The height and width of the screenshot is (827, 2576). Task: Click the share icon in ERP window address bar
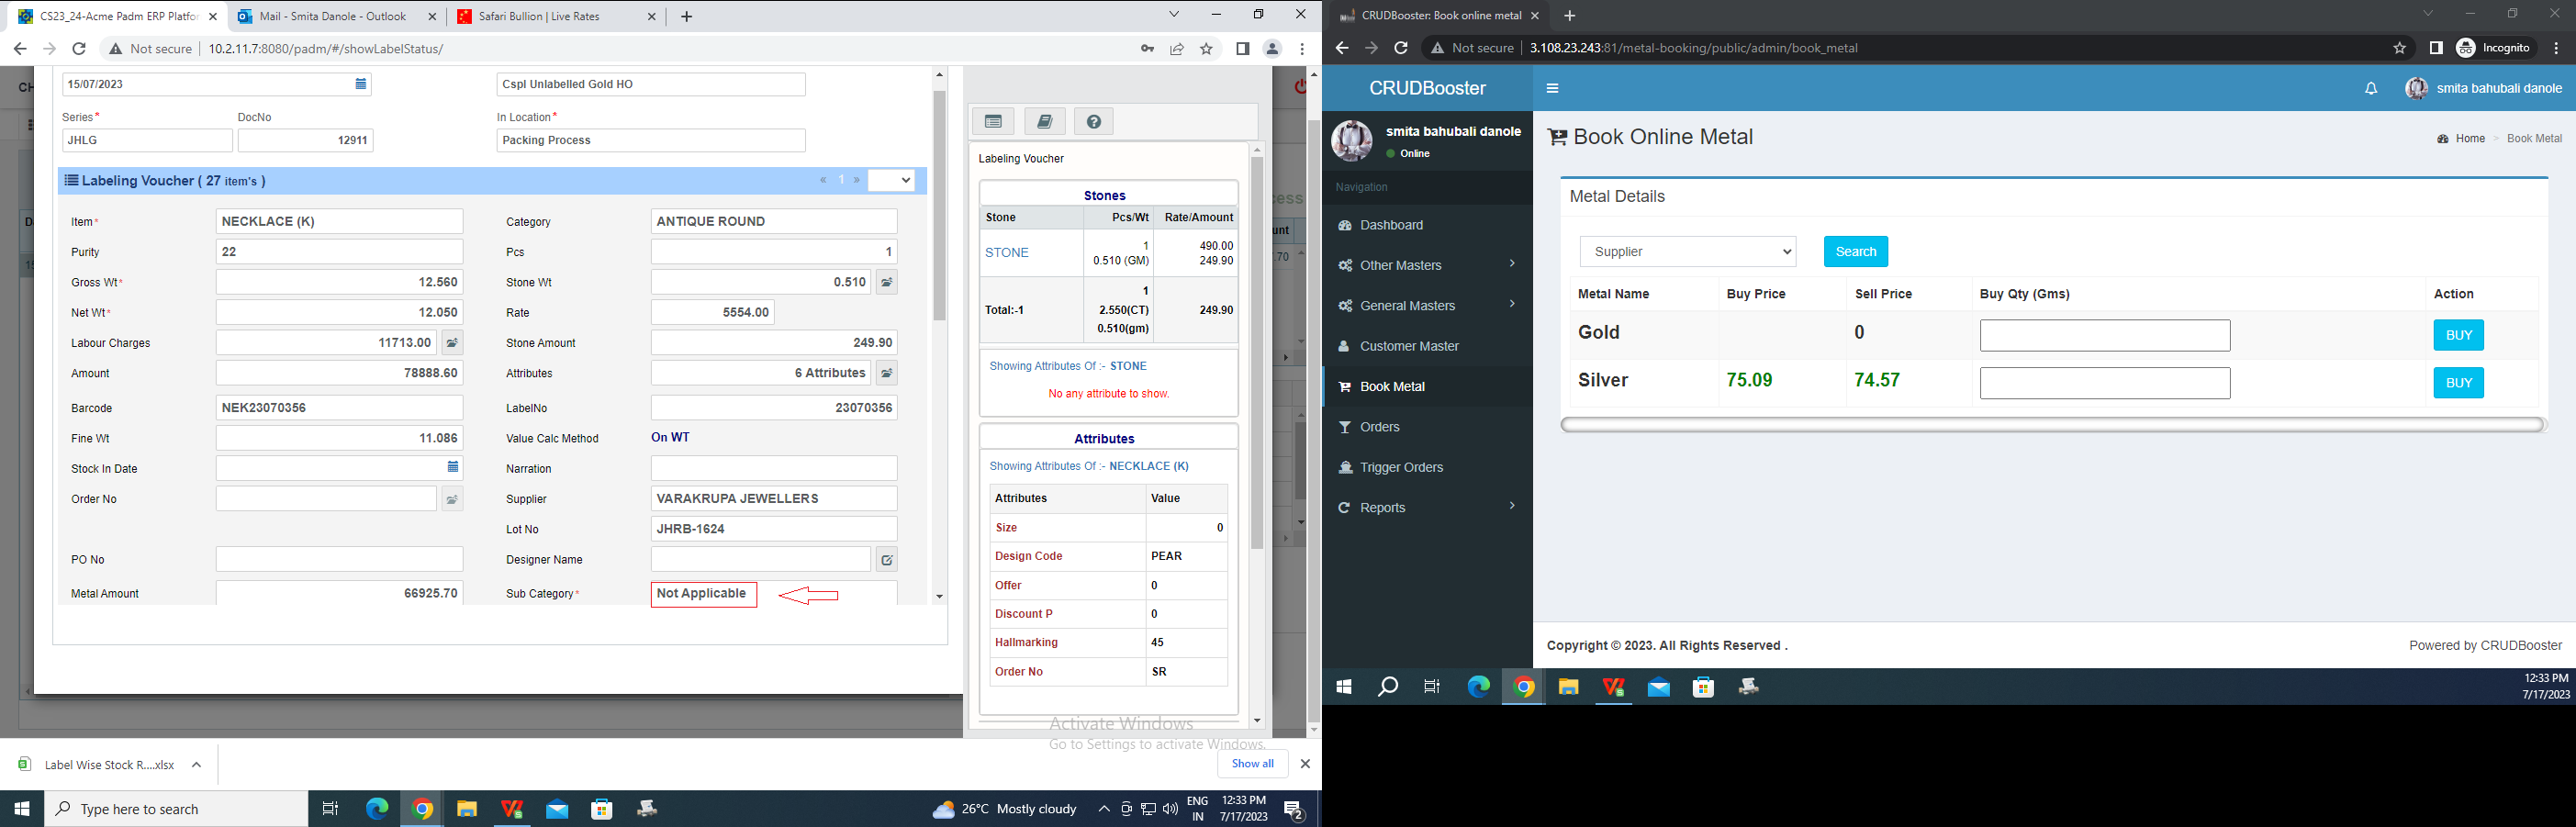[1177, 49]
